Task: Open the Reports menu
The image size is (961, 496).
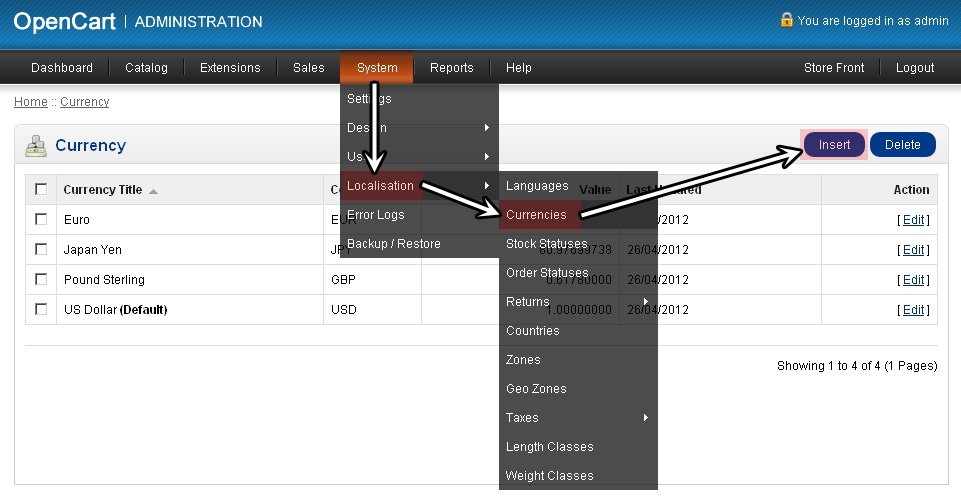Action: pyautogui.click(x=452, y=67)
